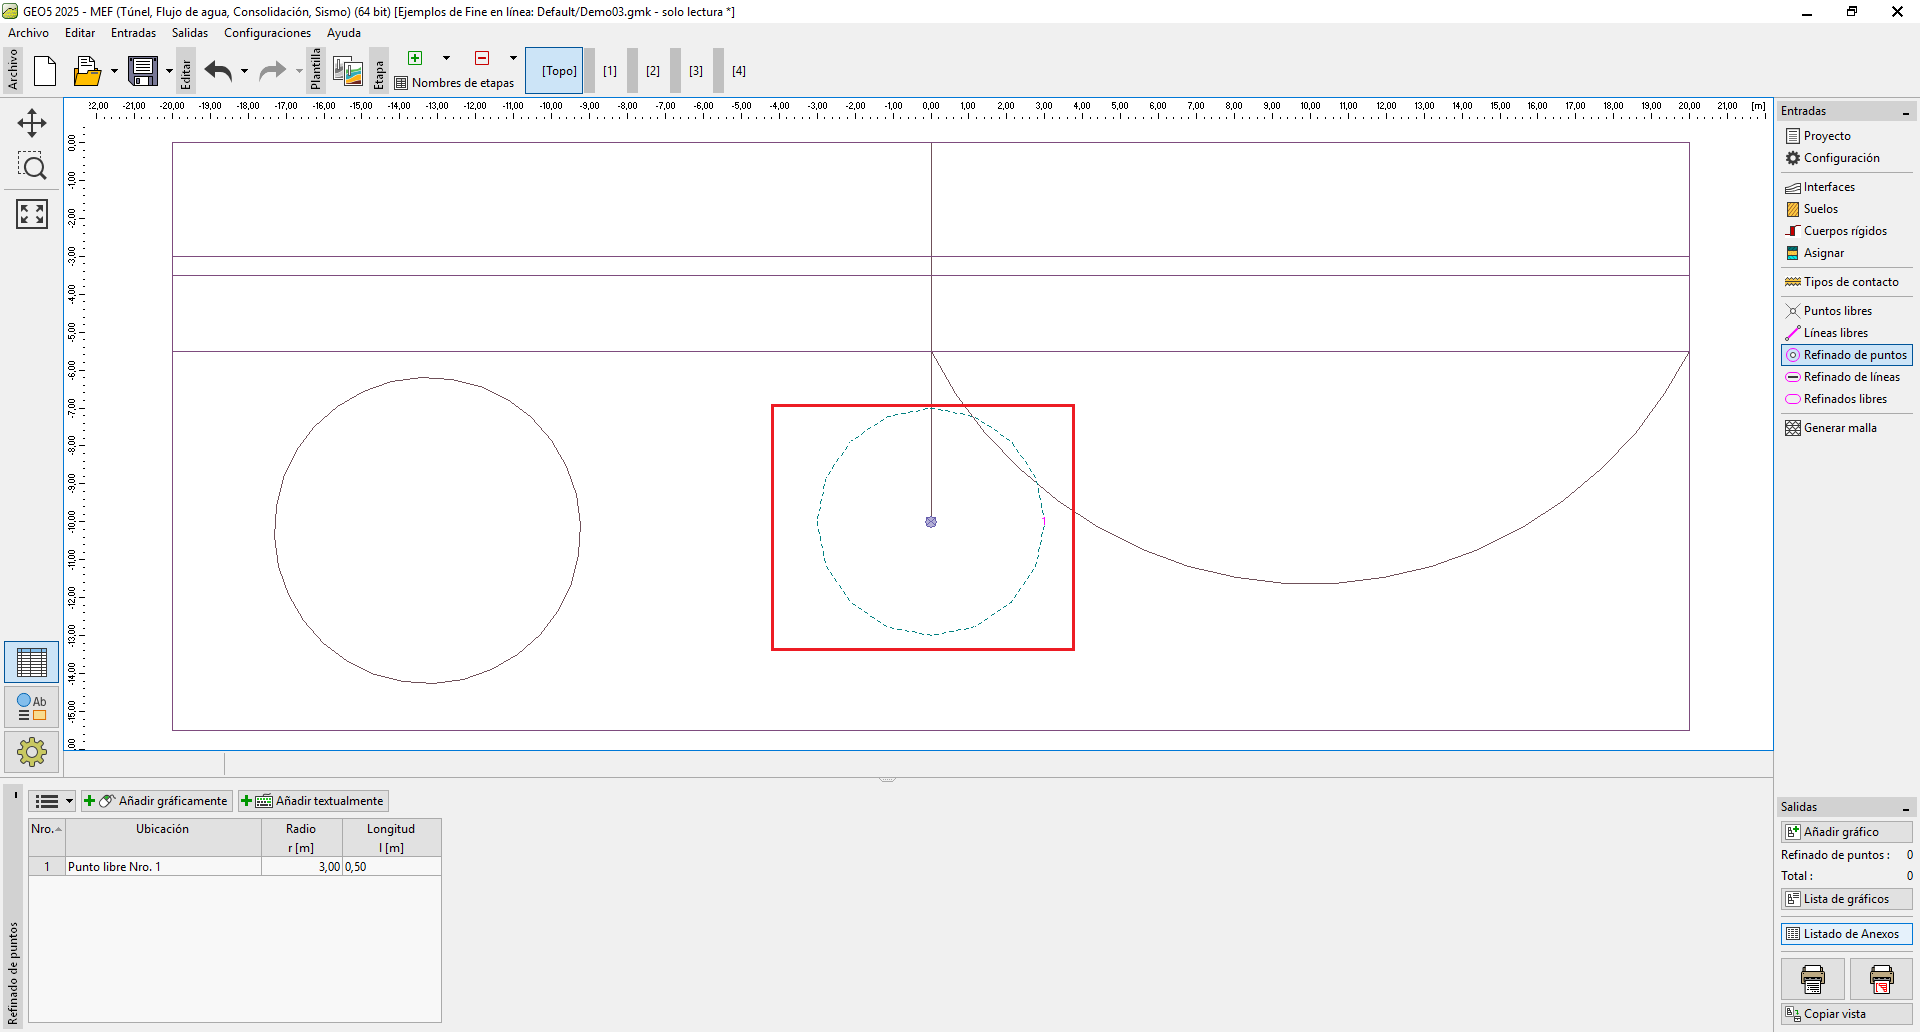
Task: Switch to stage tab [2]
Action: (653, 71)
